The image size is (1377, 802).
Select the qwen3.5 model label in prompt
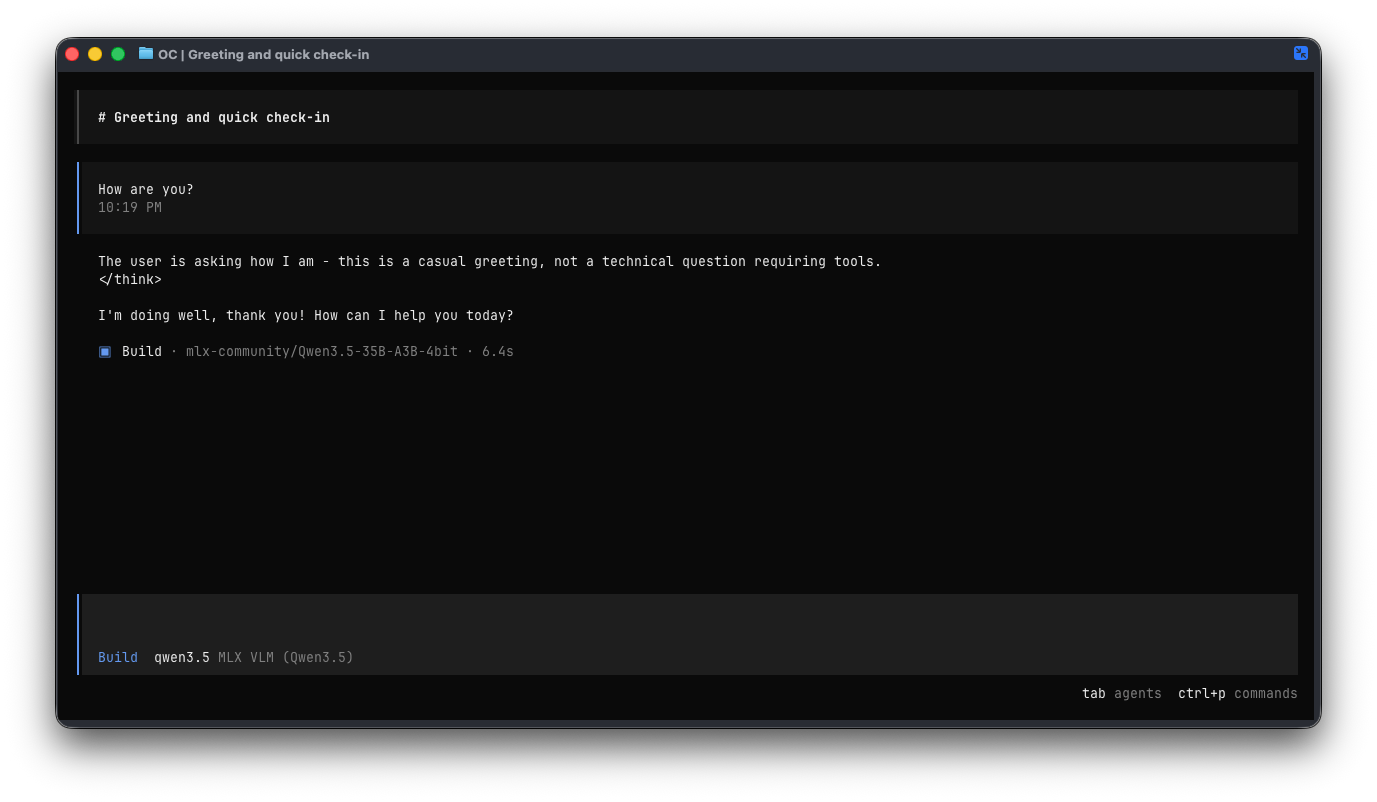(182, 658)
